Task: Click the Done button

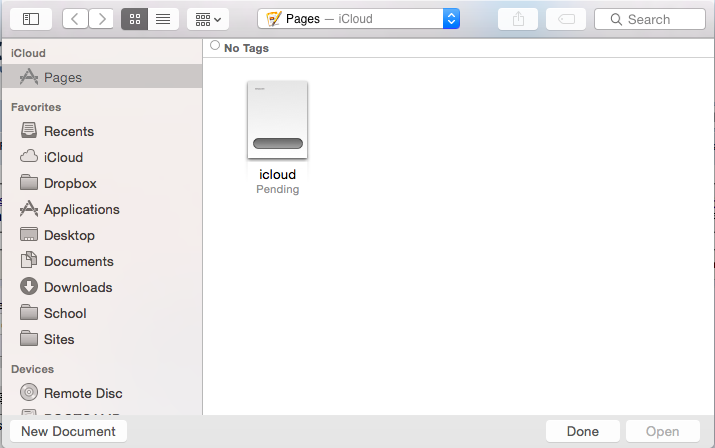Action: pos(582,432)
